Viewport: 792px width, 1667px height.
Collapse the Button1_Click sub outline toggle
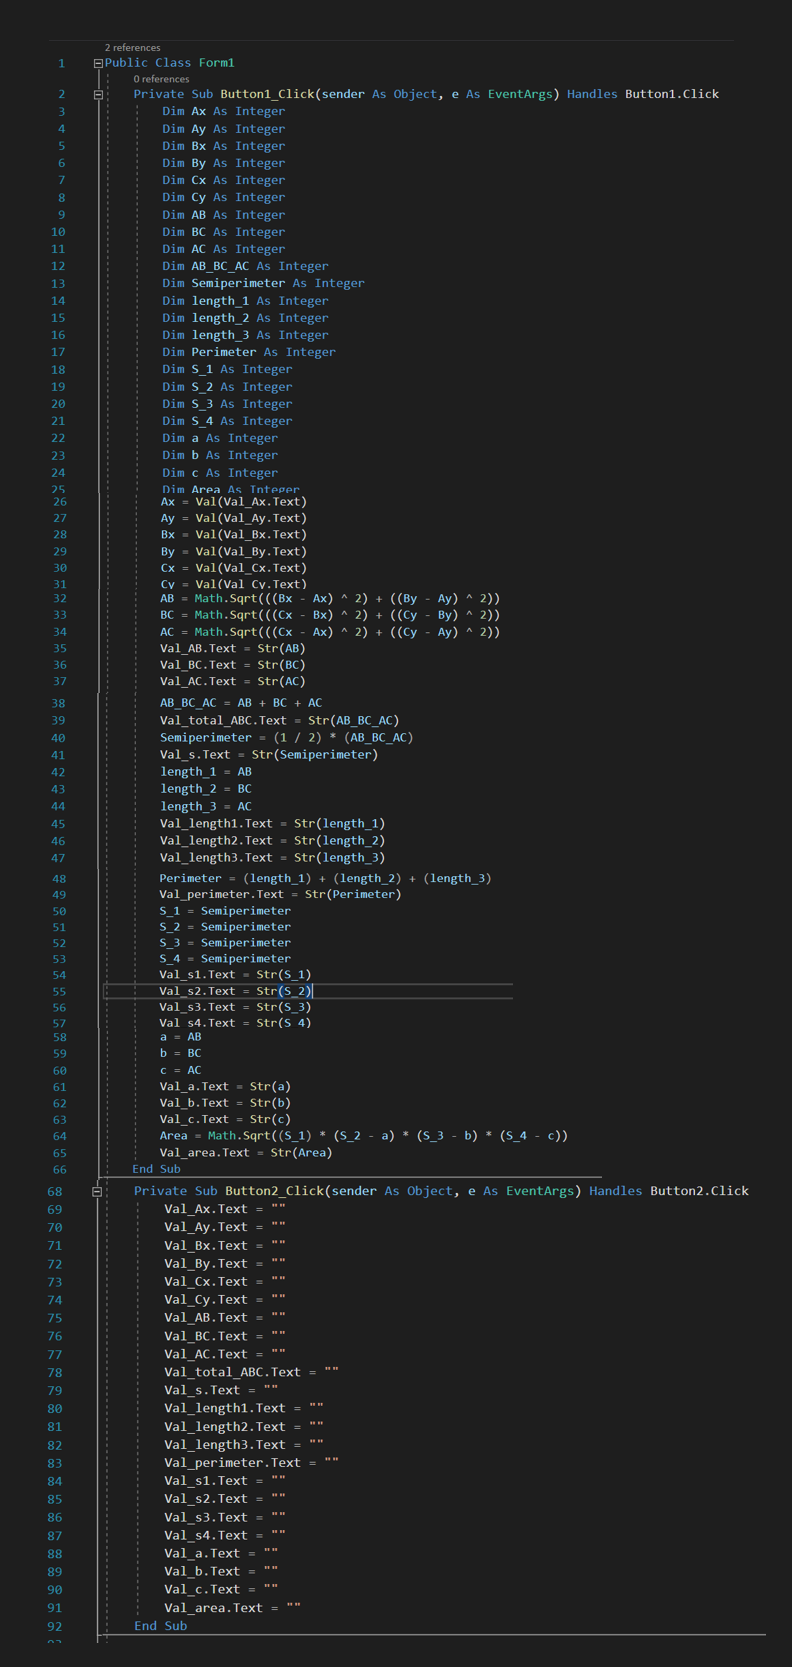point(98,95)
